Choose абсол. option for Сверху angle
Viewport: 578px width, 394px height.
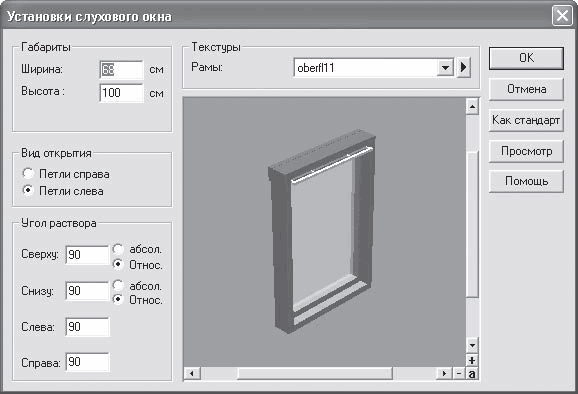point(118,249)
